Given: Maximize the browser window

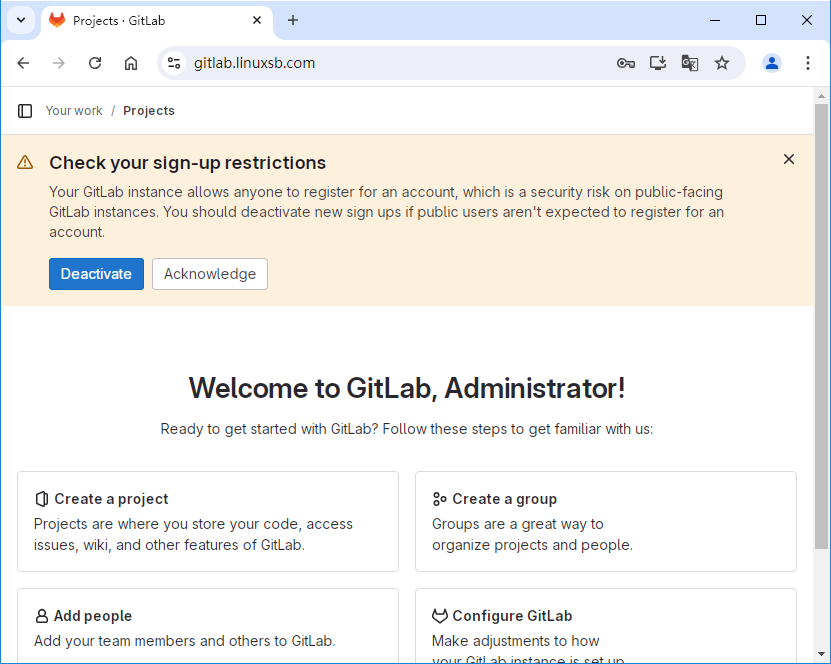Looking at the screenshot, I should pyautogui.click(x=761, y=20).
